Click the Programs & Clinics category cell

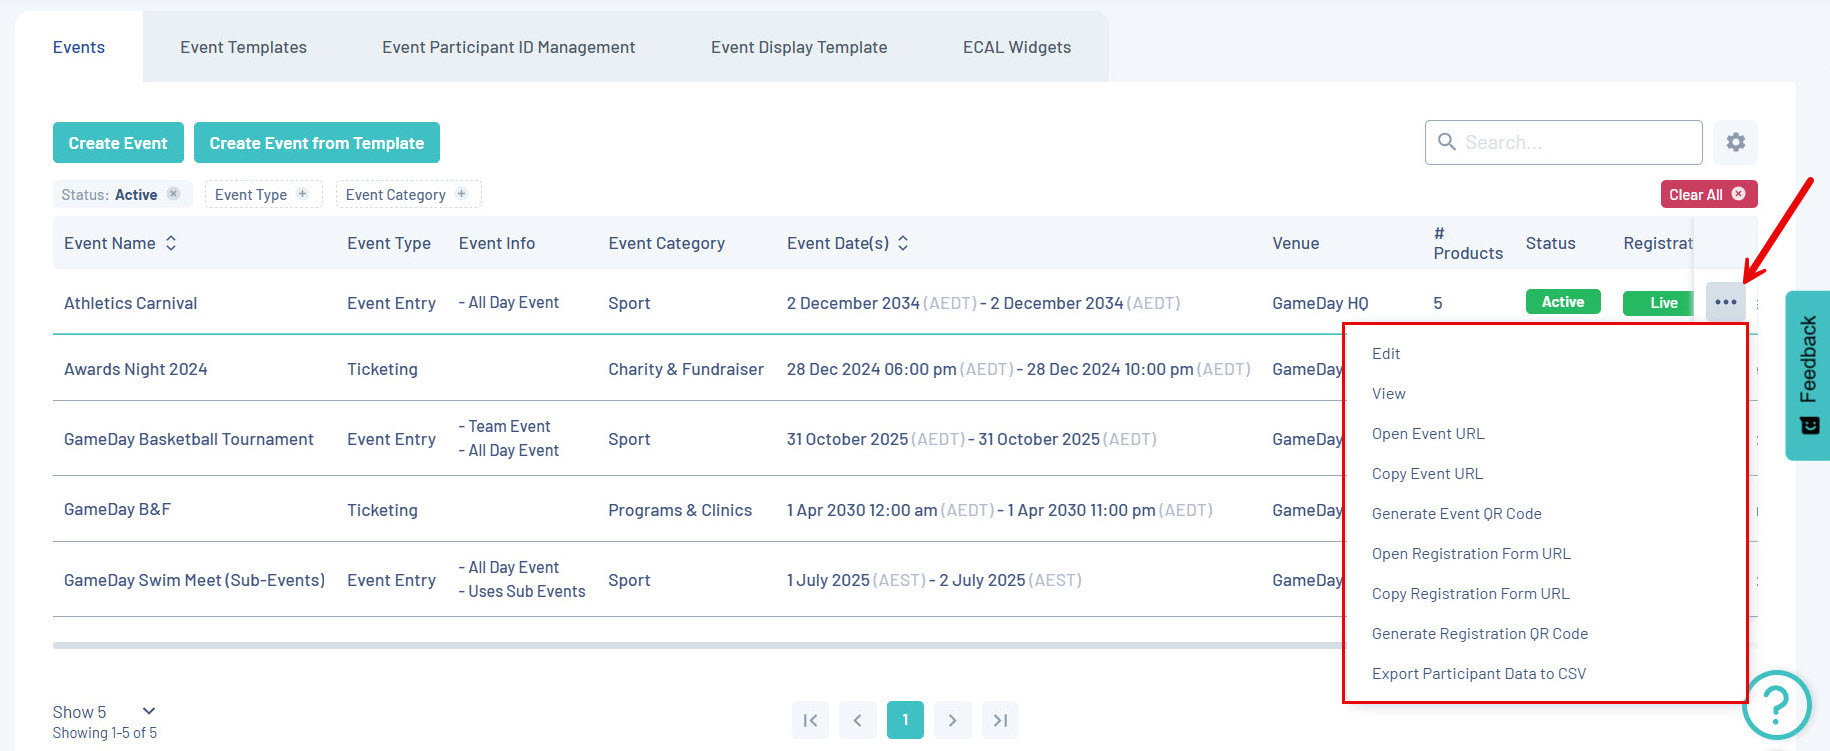point(680,510)
